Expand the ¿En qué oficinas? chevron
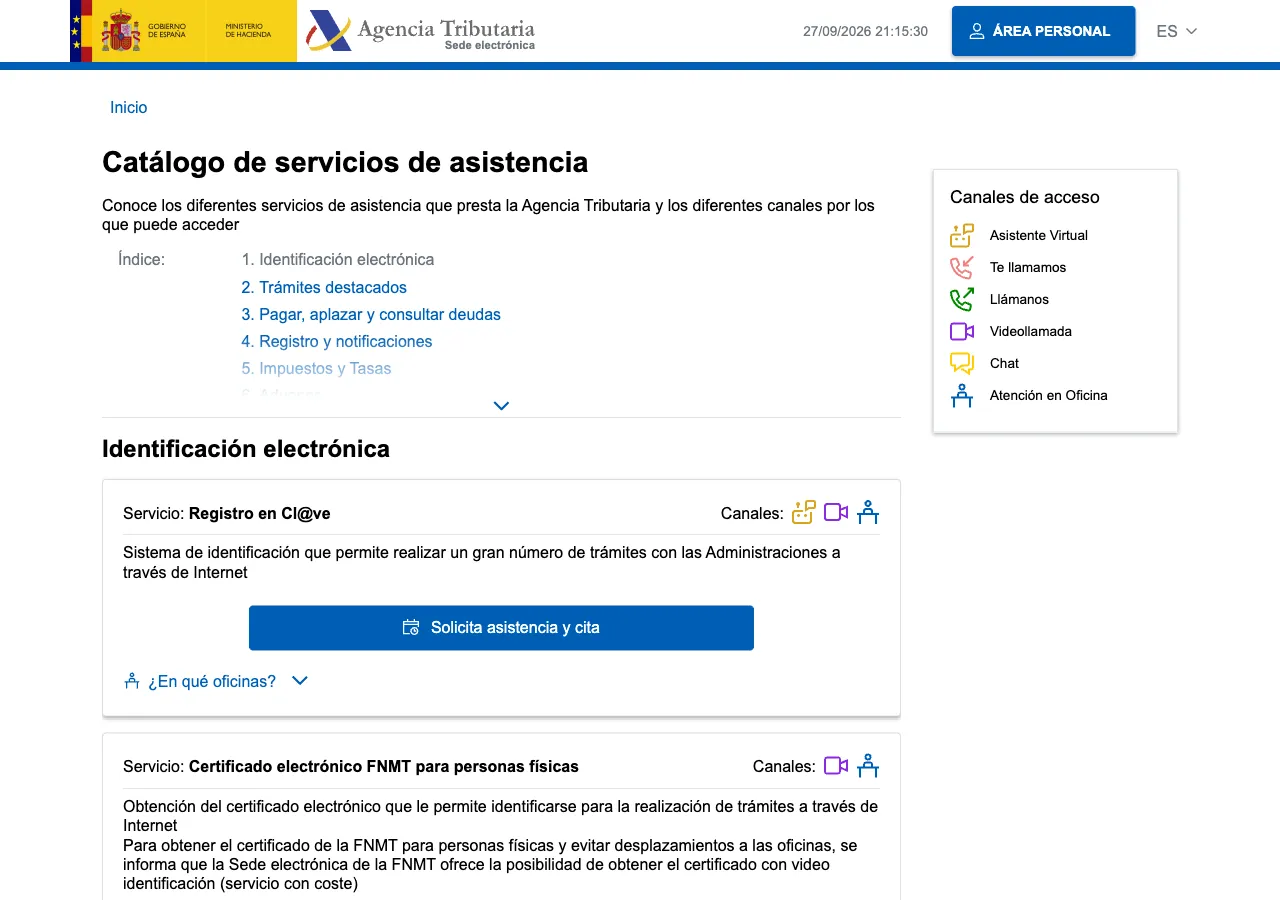 [x=300, y=681]
